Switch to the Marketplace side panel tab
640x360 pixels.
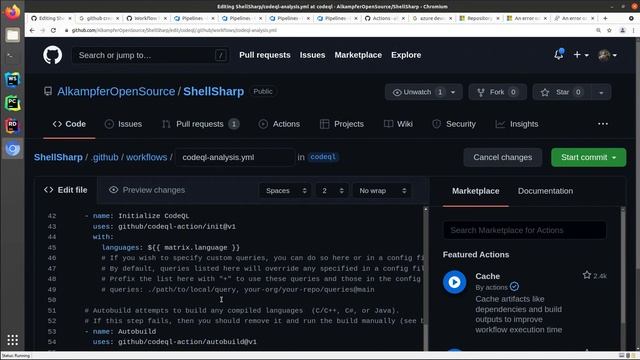point(476,191)
